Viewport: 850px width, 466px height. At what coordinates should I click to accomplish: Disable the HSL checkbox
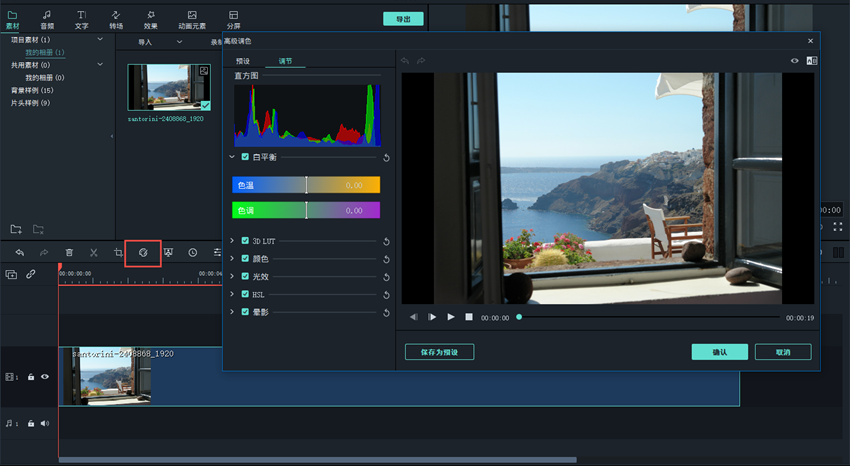click(245, 295)
